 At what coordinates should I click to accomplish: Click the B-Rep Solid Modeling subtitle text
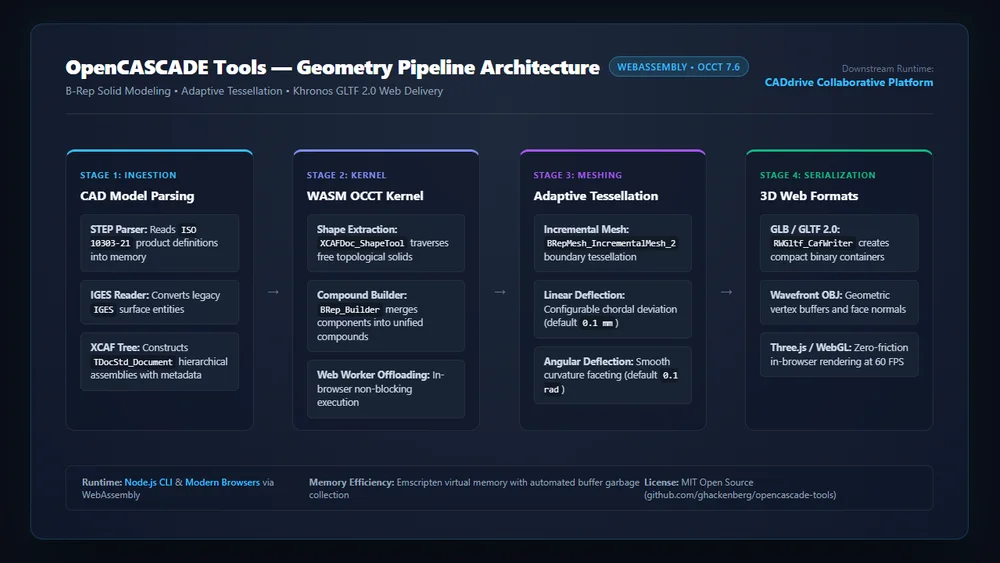click(254, 91)
